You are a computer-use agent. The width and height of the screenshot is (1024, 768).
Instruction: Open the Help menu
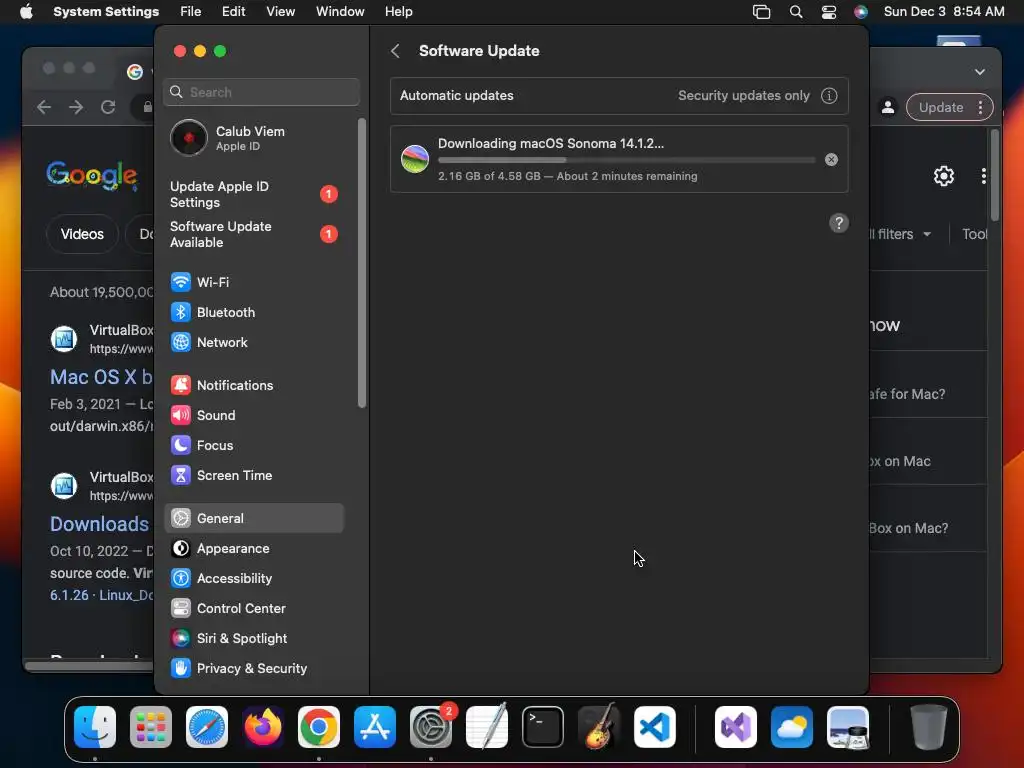[x=398, y=12]
